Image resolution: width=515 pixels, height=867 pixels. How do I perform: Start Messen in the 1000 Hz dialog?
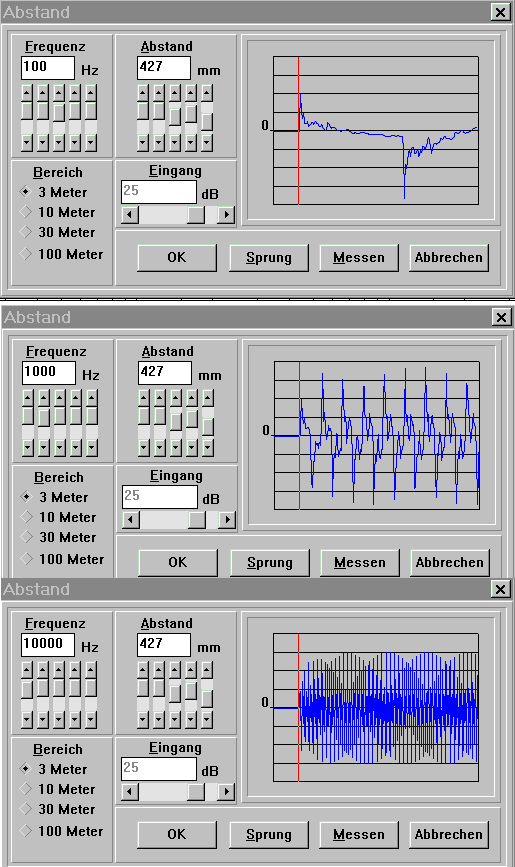point(360,562)
